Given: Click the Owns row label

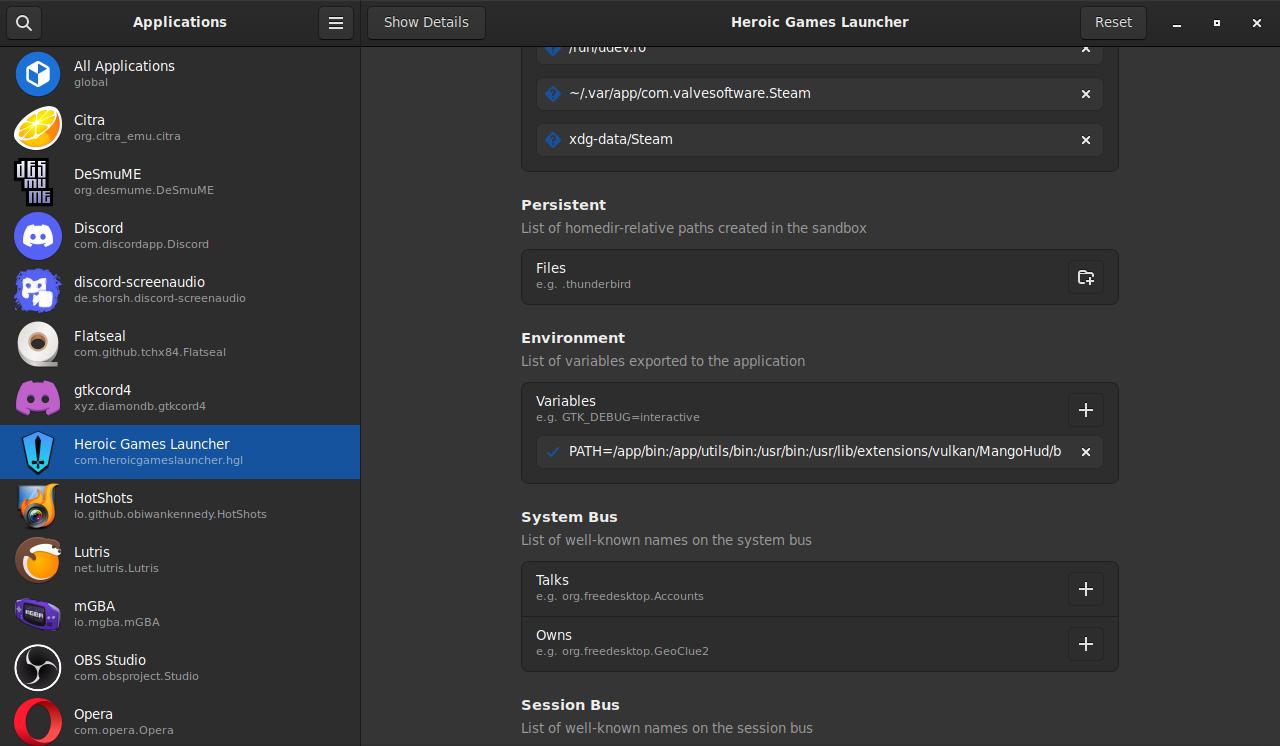Looking at the screenshot, I should click(554, 635).
